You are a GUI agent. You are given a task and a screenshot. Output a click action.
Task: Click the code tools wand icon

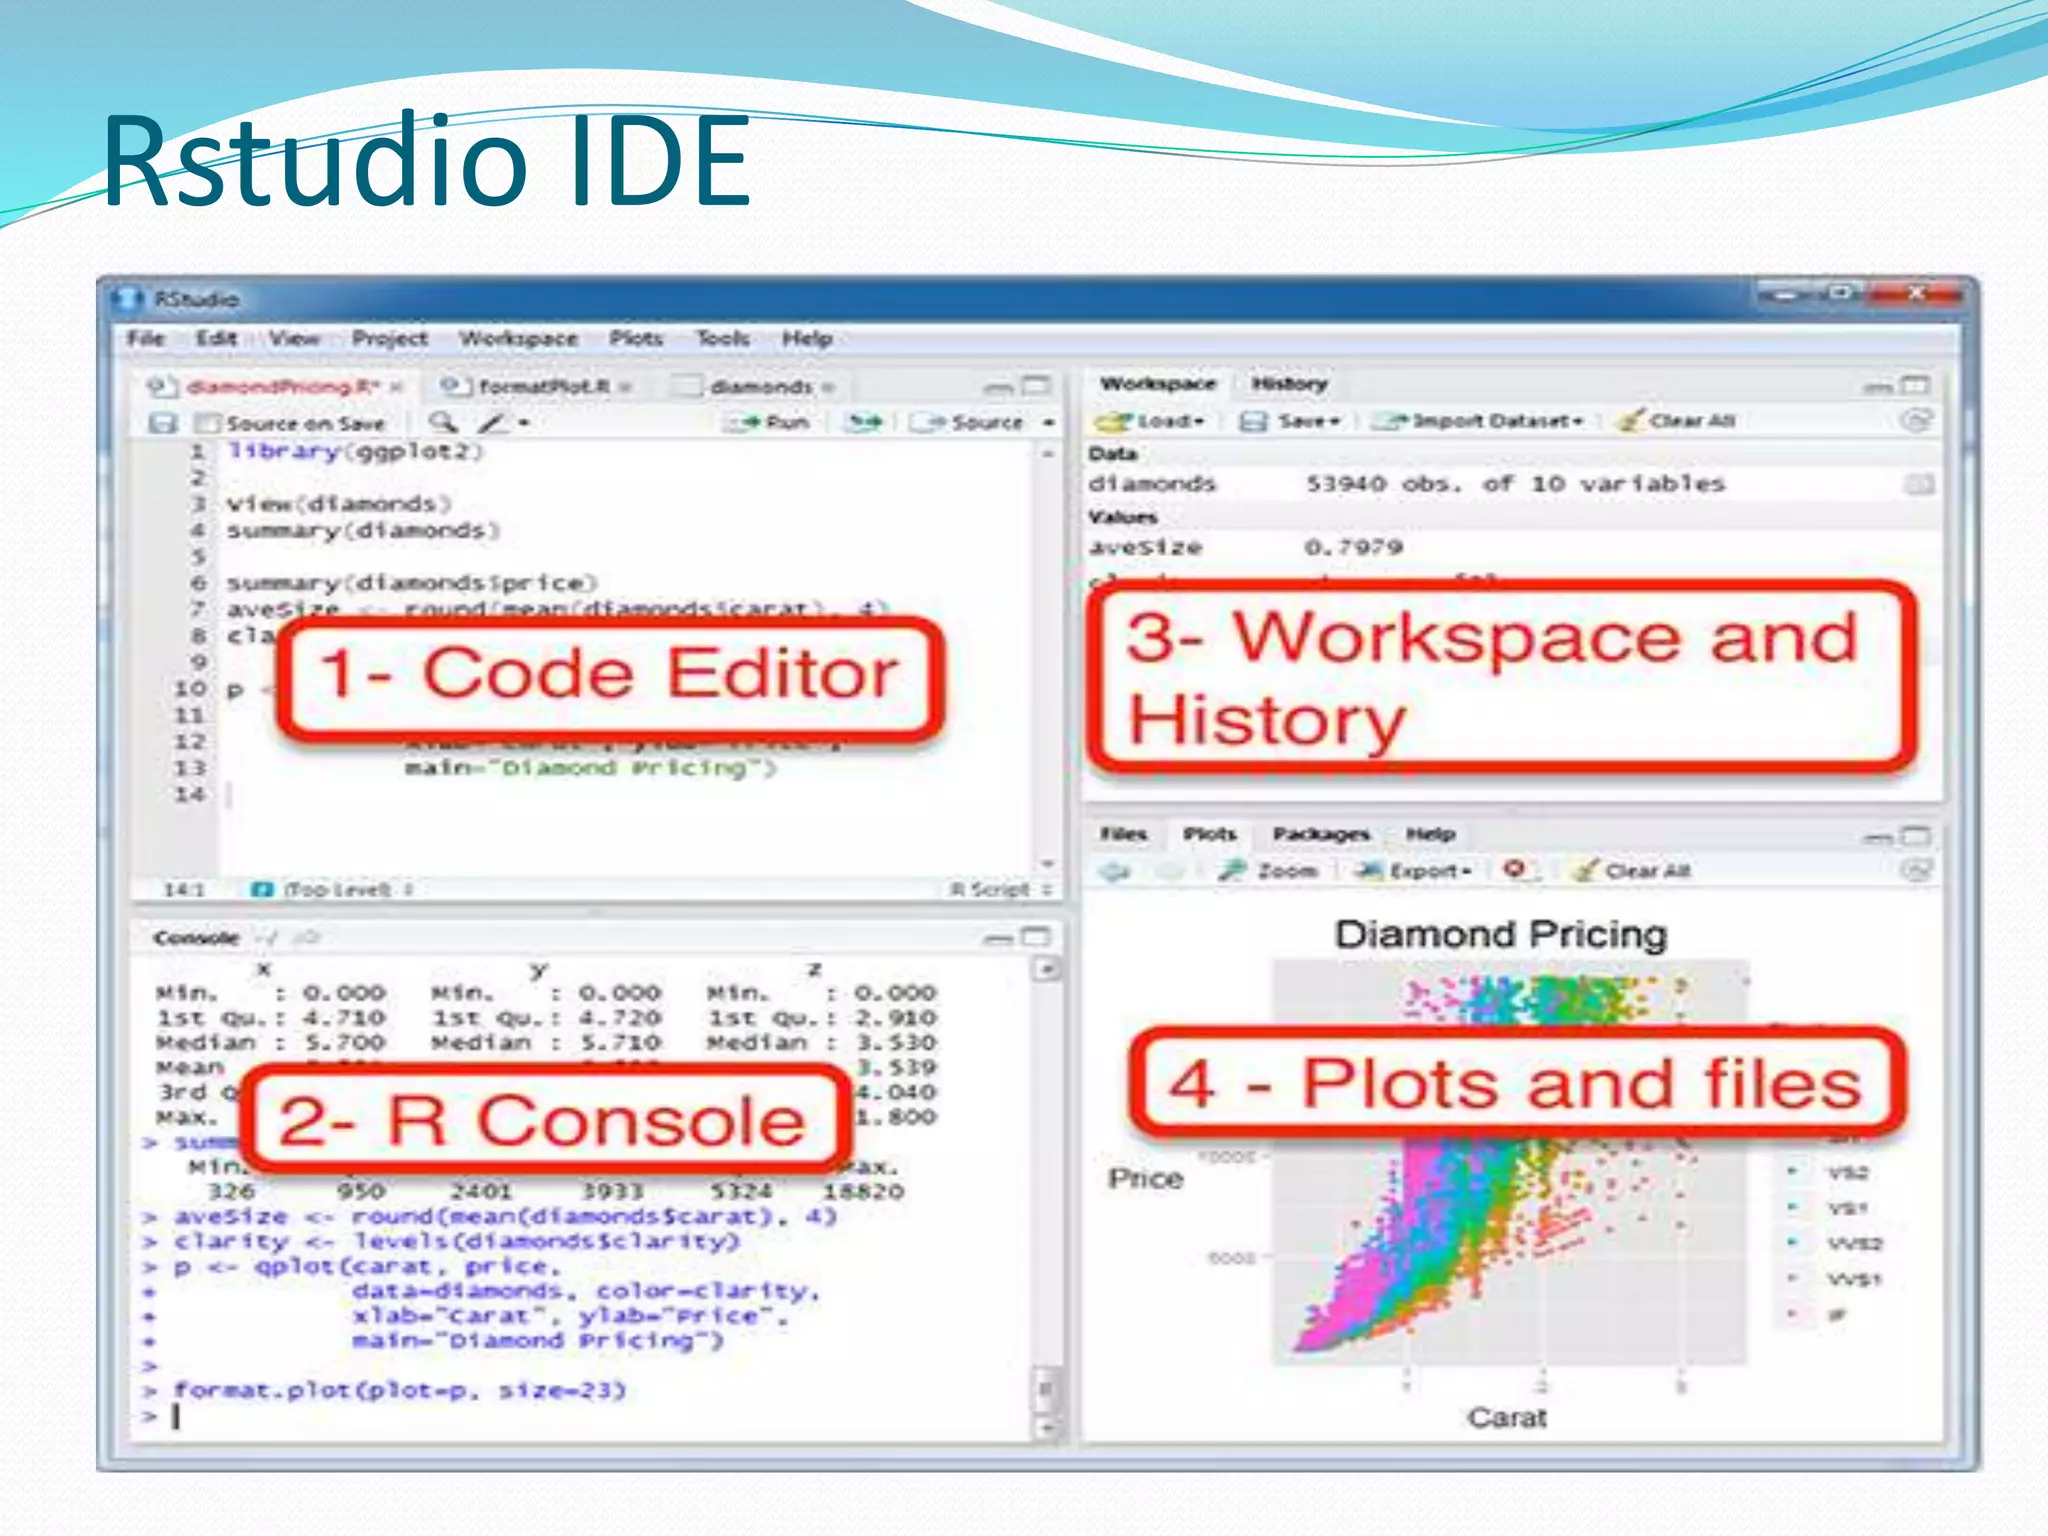click(491, 423)
